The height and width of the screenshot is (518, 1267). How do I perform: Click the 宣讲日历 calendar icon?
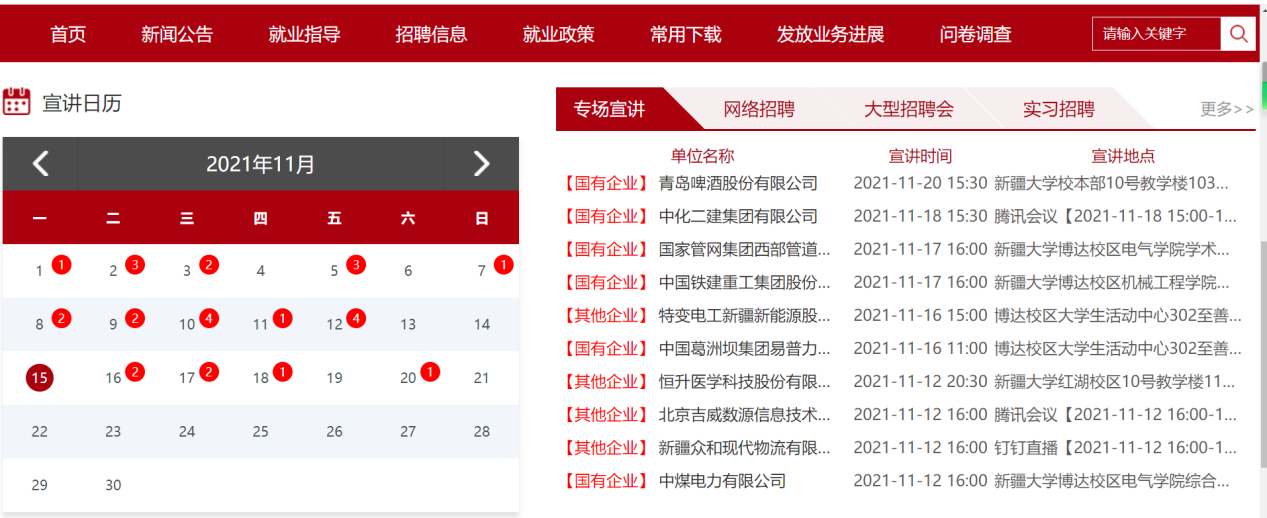point(17,102)
